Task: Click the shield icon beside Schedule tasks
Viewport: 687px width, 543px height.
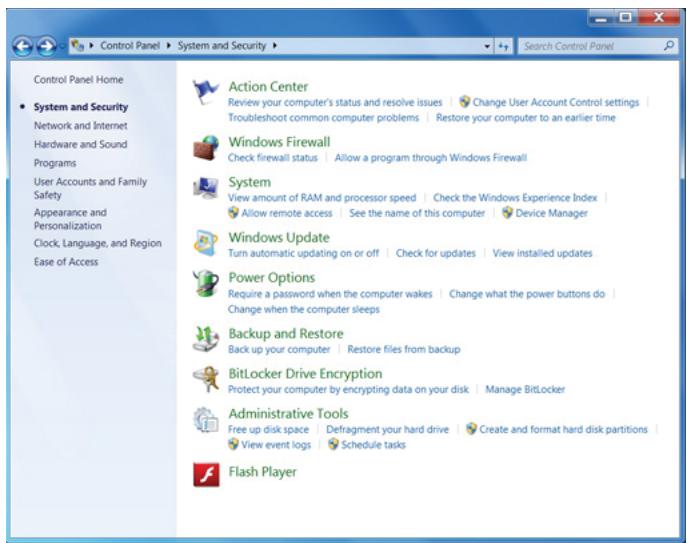Action: click(x=333, y=444)
